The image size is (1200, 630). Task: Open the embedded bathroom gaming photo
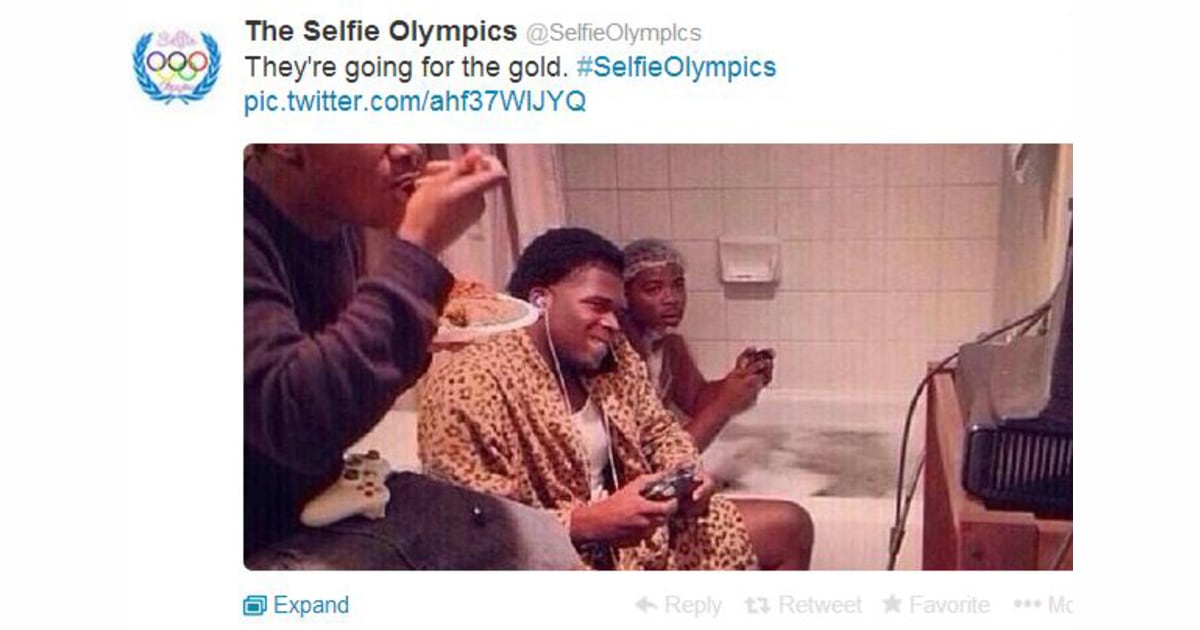coord(658,357)
